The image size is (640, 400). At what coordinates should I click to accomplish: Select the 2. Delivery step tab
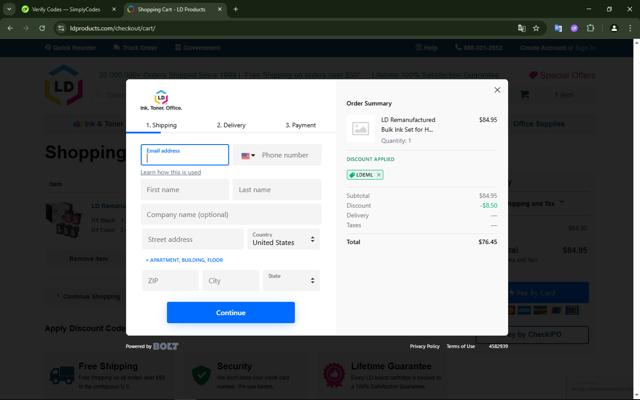[231, 125]
